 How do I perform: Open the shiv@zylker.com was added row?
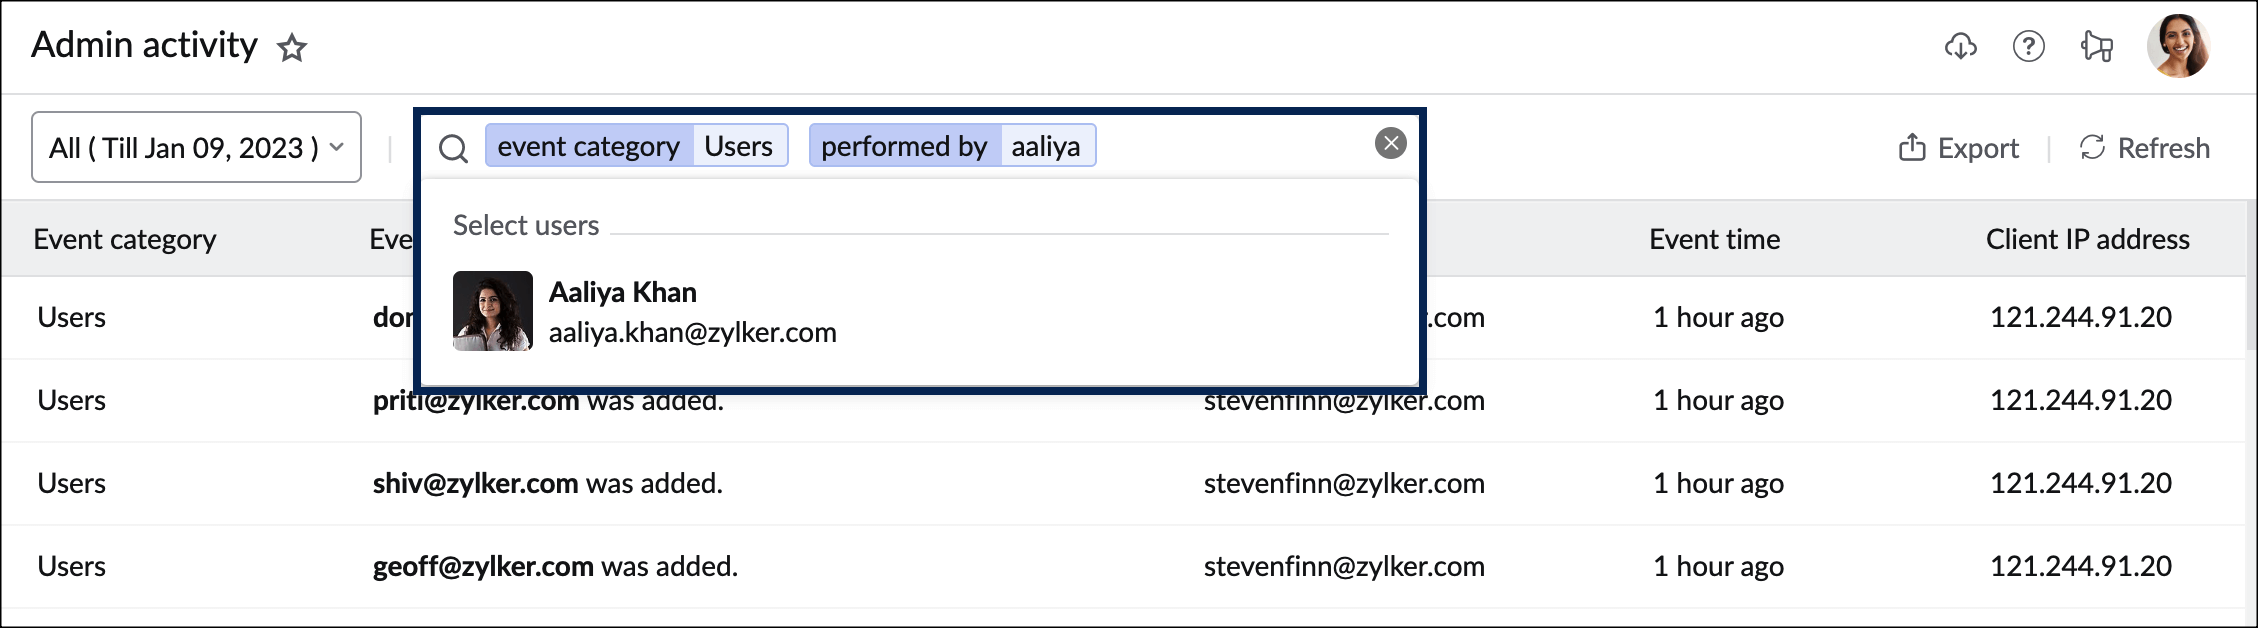pyautogui.click(x=547, y=483)
